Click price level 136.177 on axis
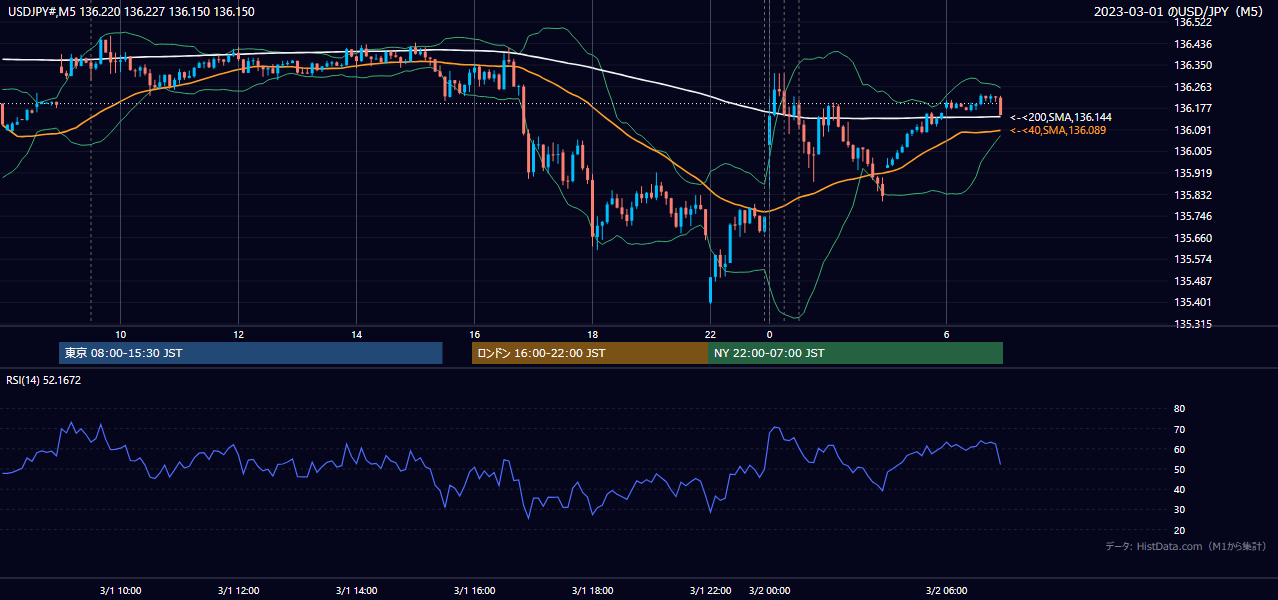The image size is (1278, 600). (x=1193, y=109)
